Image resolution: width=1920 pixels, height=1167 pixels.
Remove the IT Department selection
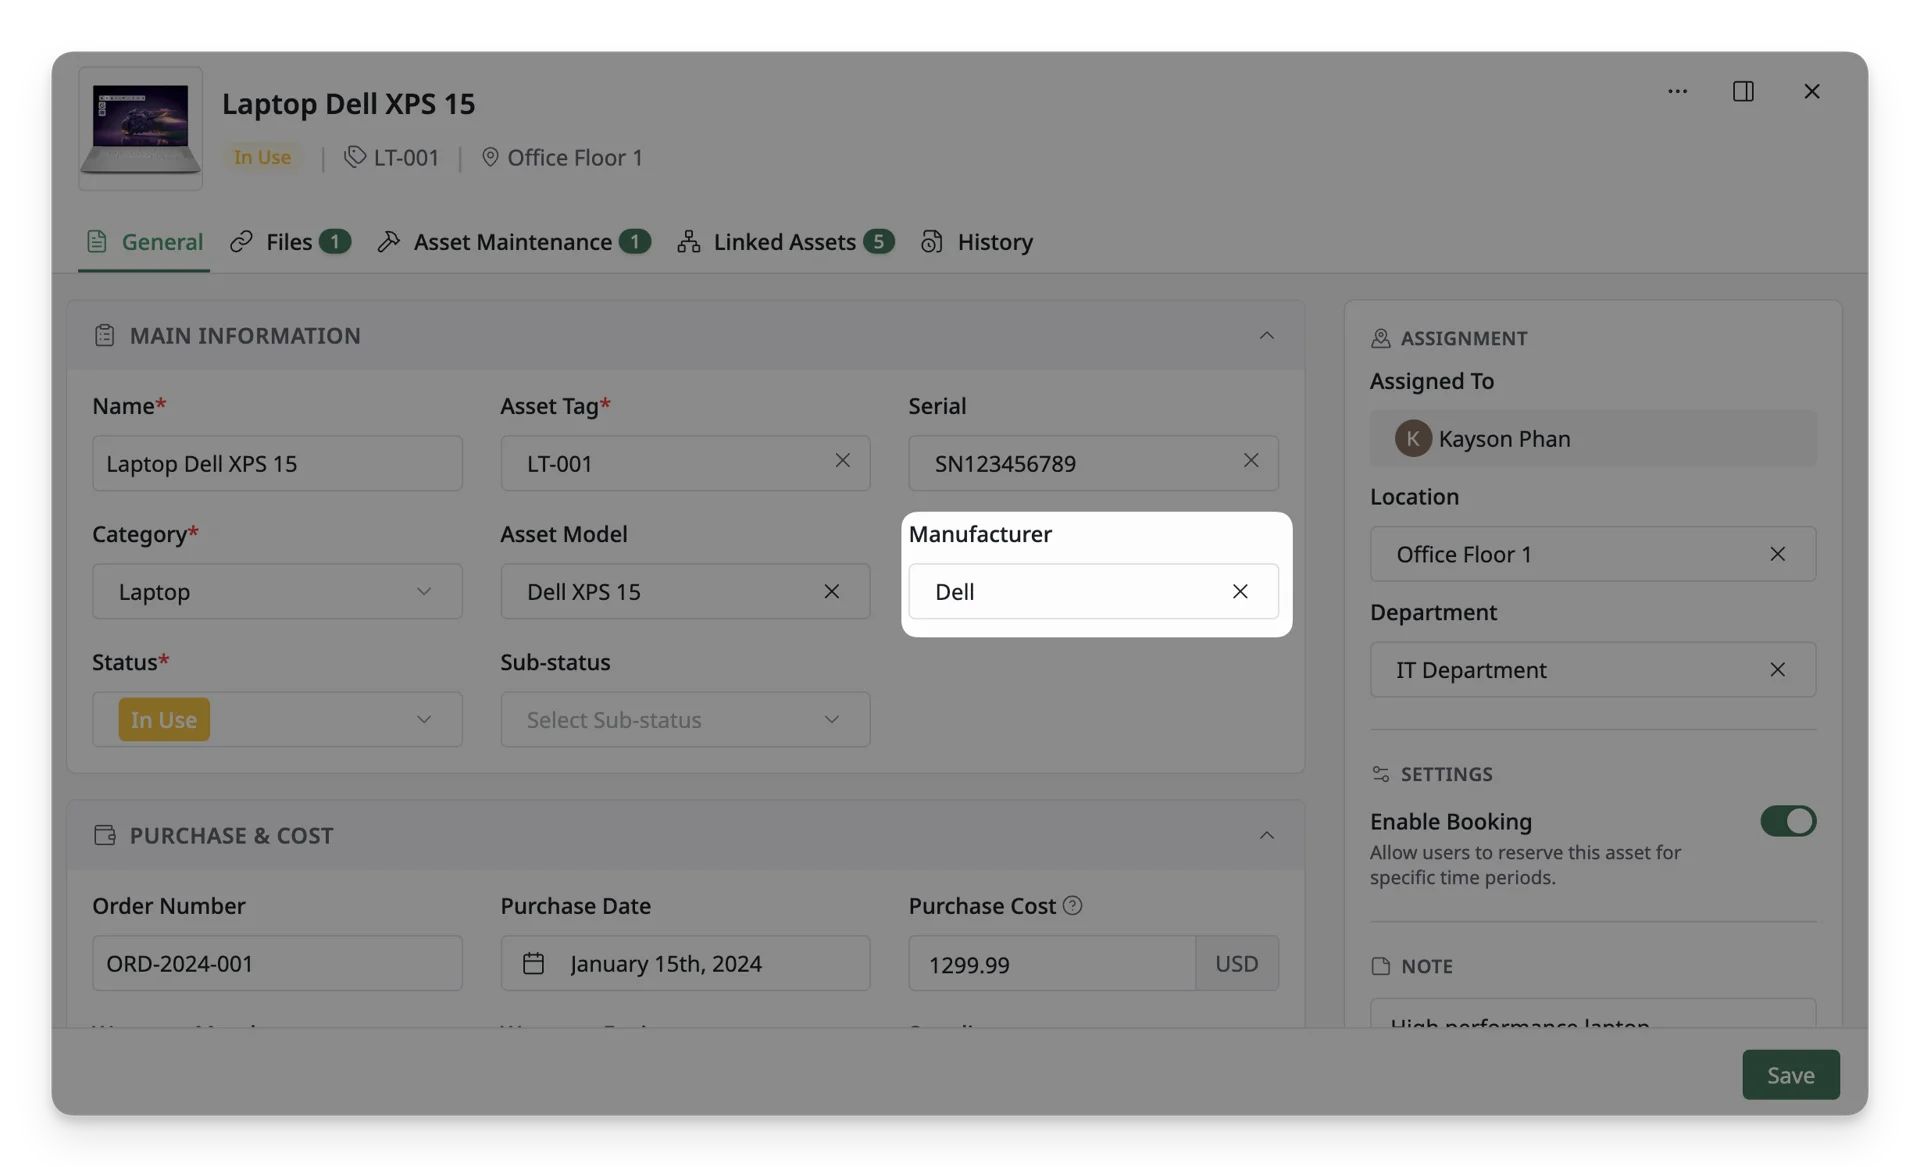click(x=1777, y=670)
